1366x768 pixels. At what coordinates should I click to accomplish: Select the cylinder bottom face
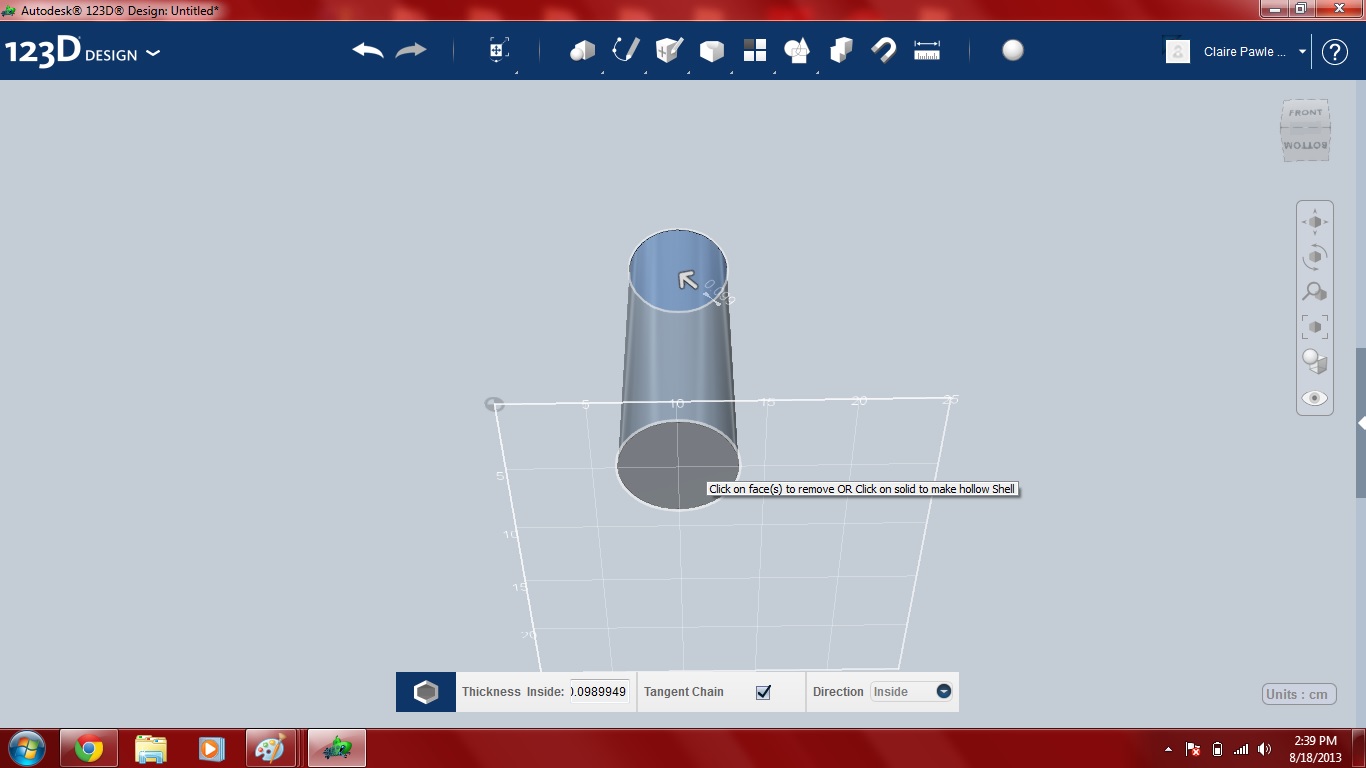click(678, 465)
